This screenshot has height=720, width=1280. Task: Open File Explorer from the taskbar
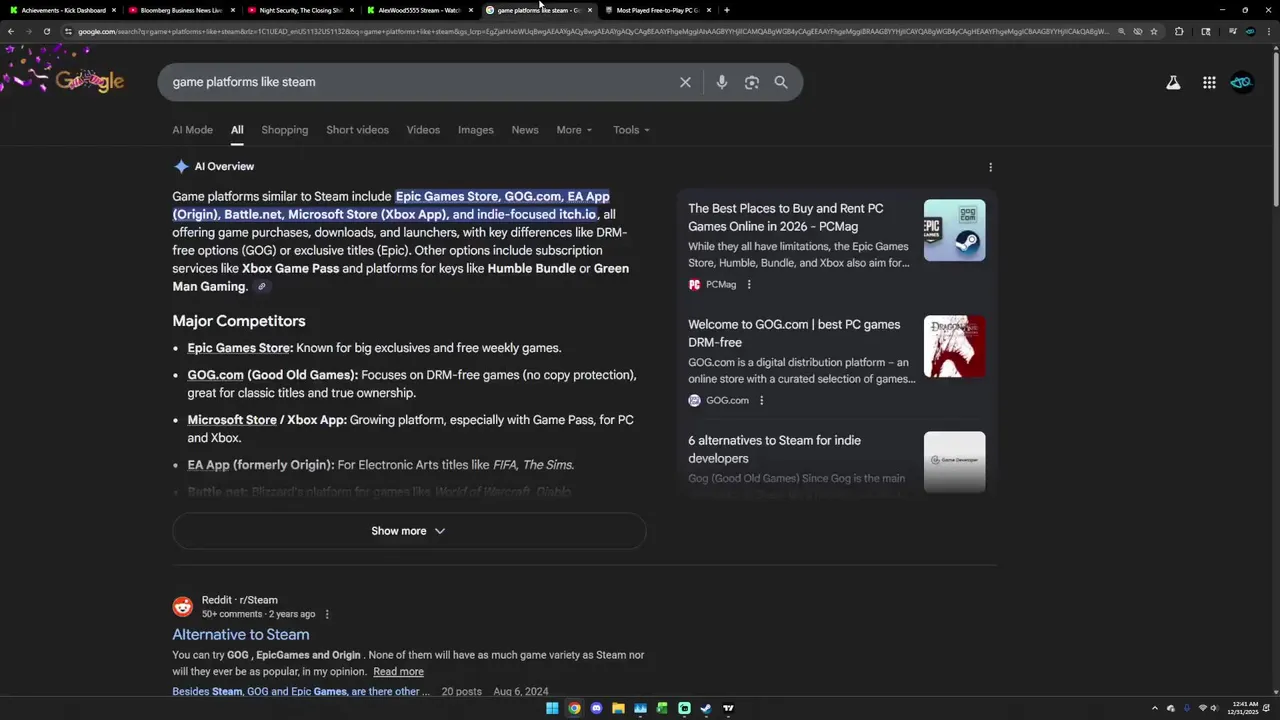(618, 708)
